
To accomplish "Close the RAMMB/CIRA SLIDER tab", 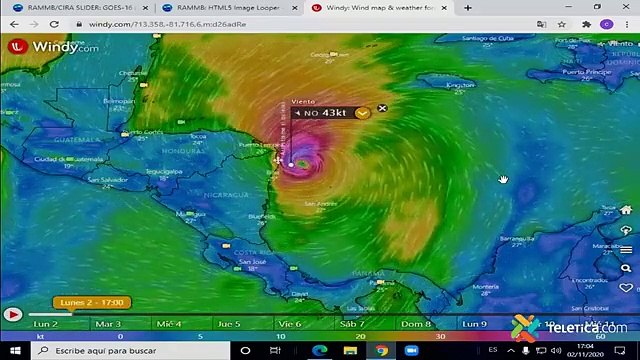I will pos(145,8).
